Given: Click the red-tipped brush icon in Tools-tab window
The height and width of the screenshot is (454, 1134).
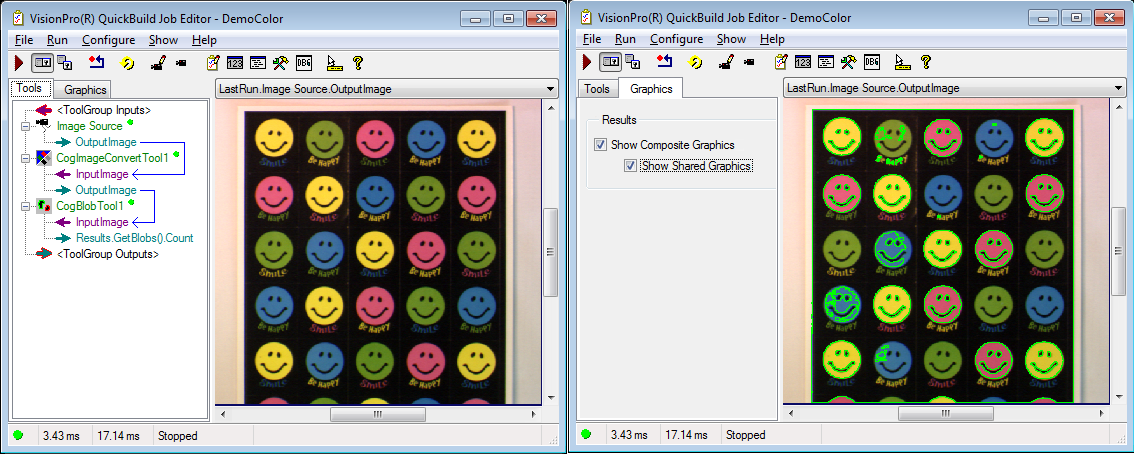Looking at the screenshot, I should pyautogui.click(x=157, y=63).
